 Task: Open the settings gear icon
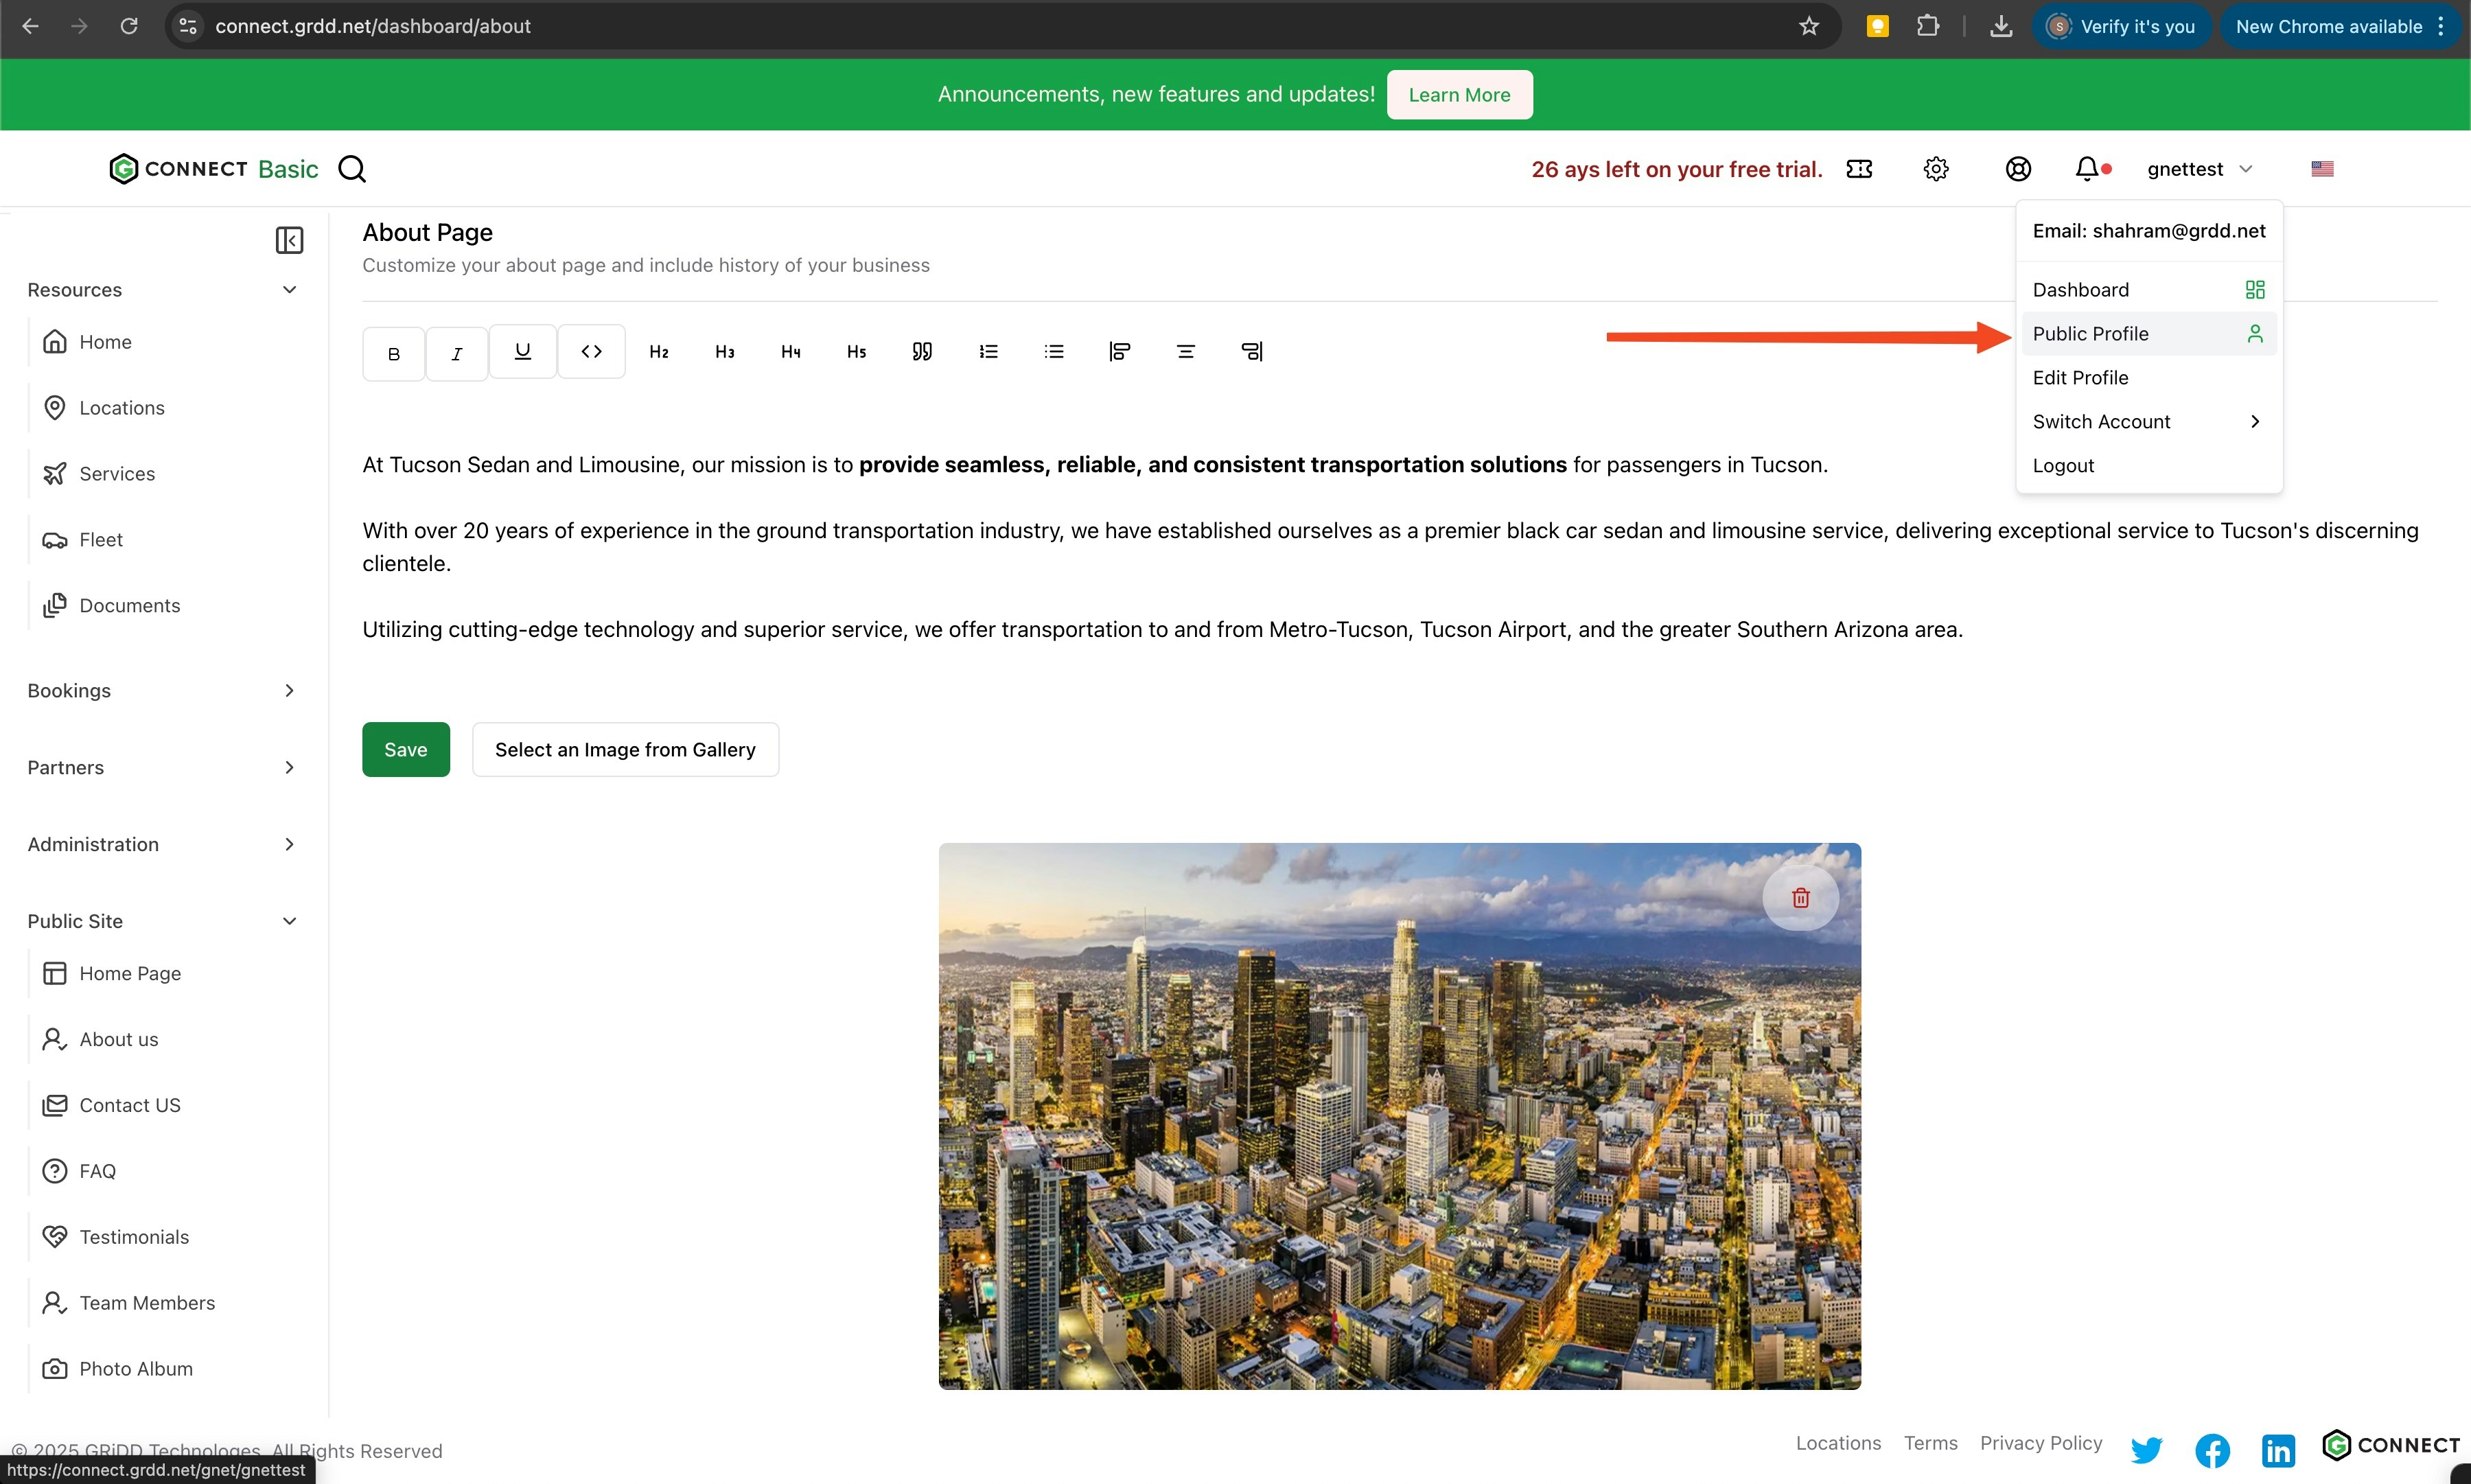(1936, 169)
